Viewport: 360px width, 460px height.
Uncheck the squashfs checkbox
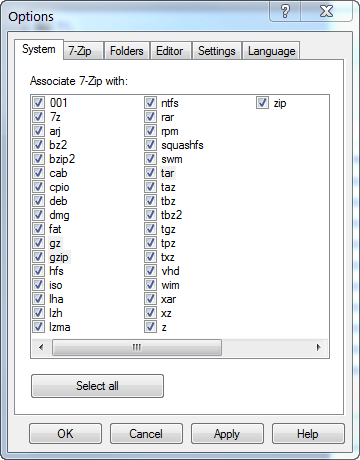click(x=150, y=145)
